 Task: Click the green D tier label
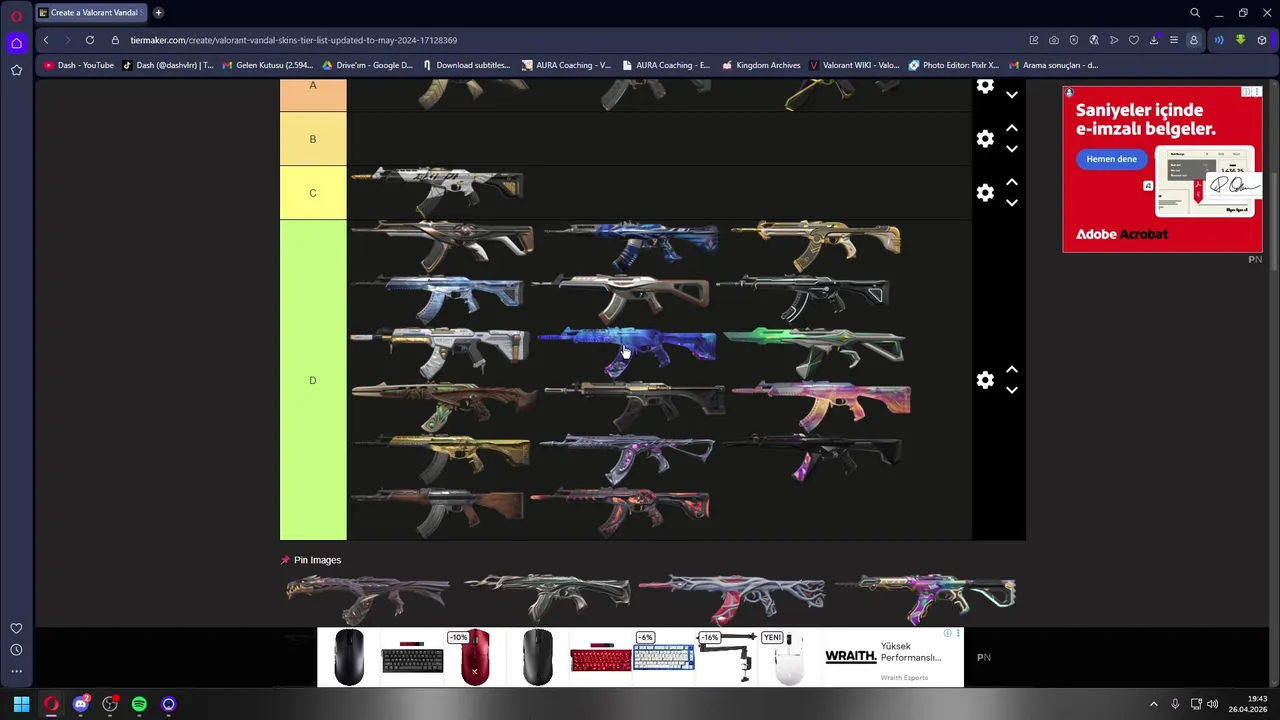point(313,380)
